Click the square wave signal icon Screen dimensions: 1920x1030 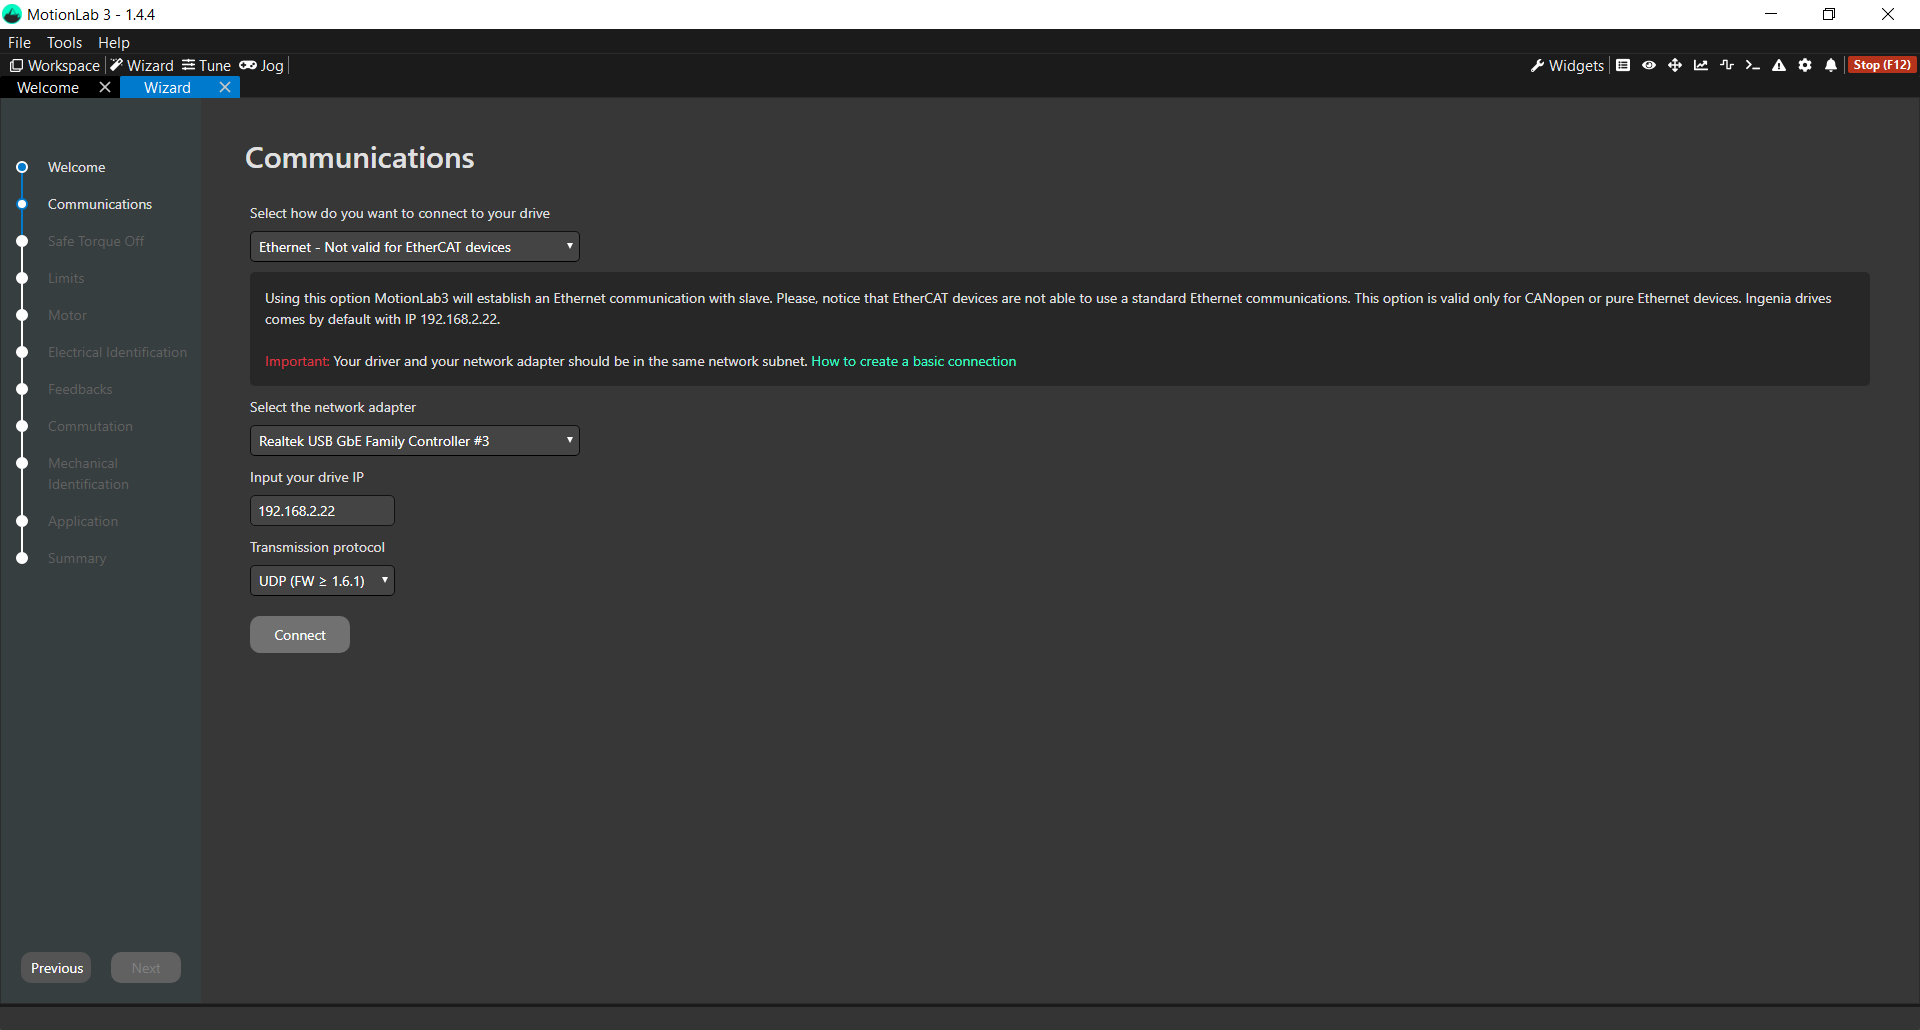pos(1727,65)
